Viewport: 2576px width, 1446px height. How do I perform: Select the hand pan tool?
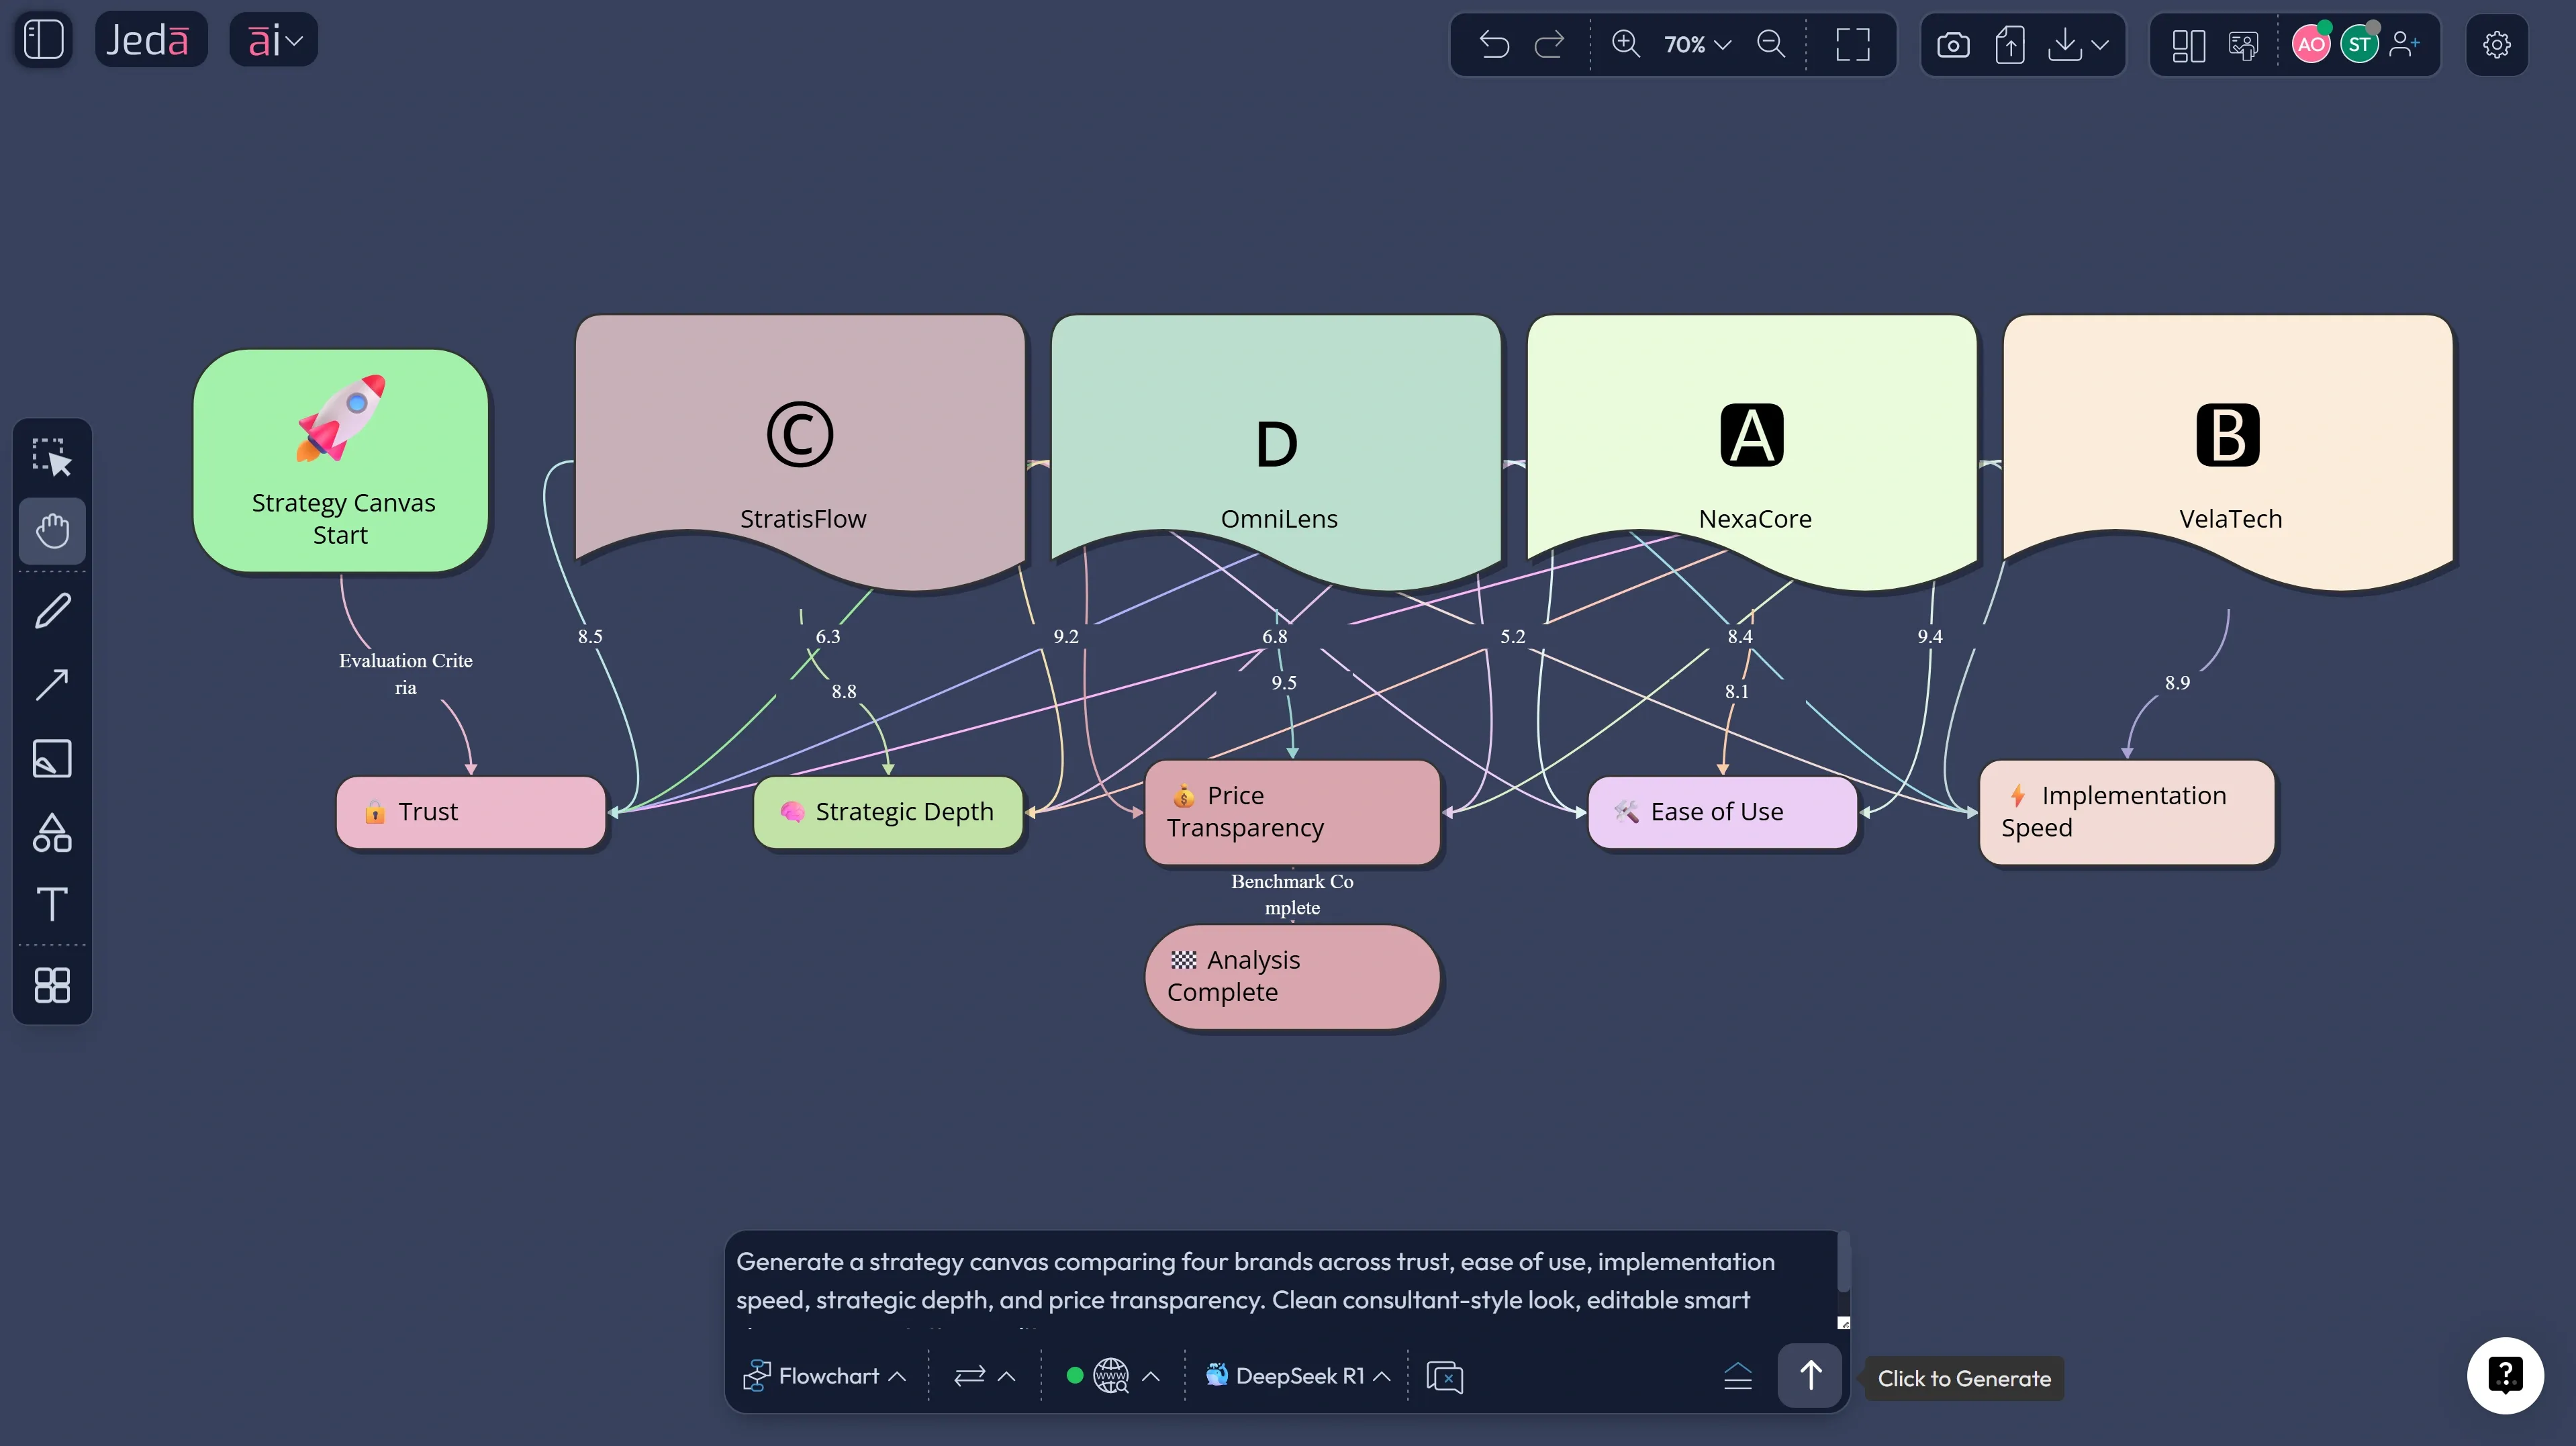pos(52,530)
